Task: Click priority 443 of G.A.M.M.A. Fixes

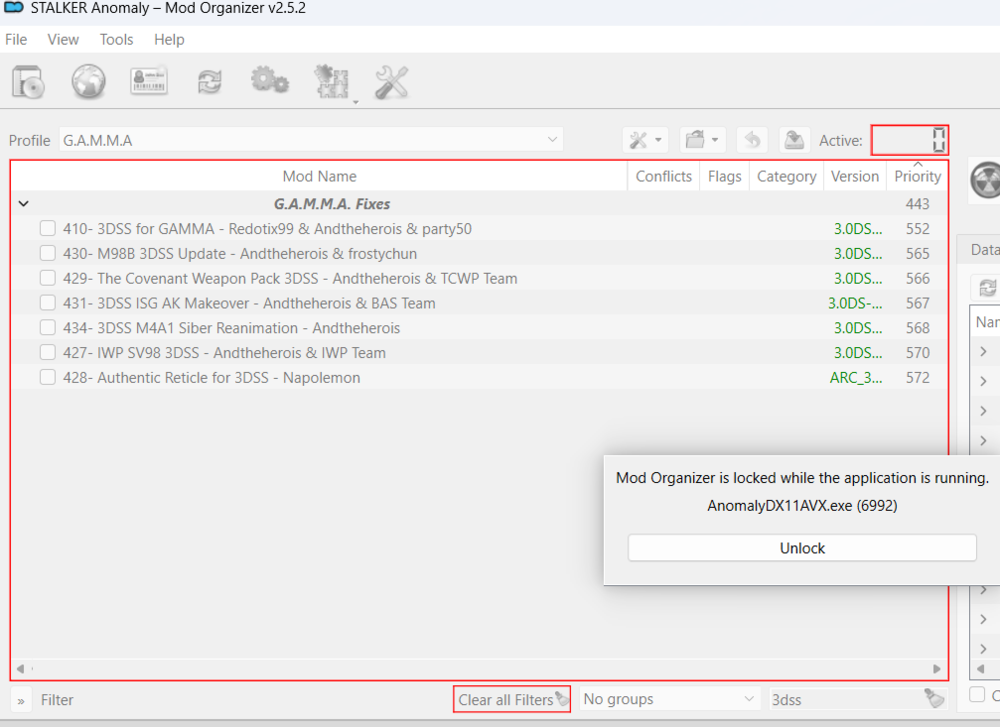Action: click(x=918, y=204)
